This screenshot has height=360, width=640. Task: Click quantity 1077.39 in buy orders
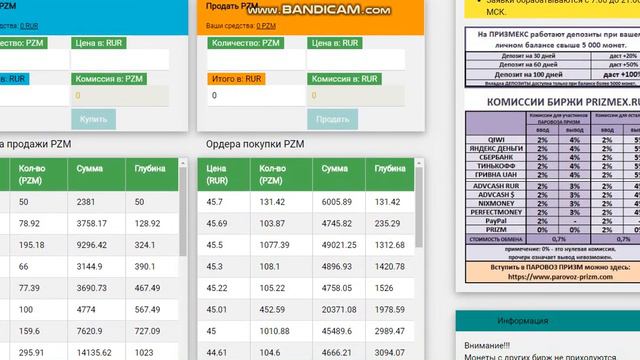point(274,245)
